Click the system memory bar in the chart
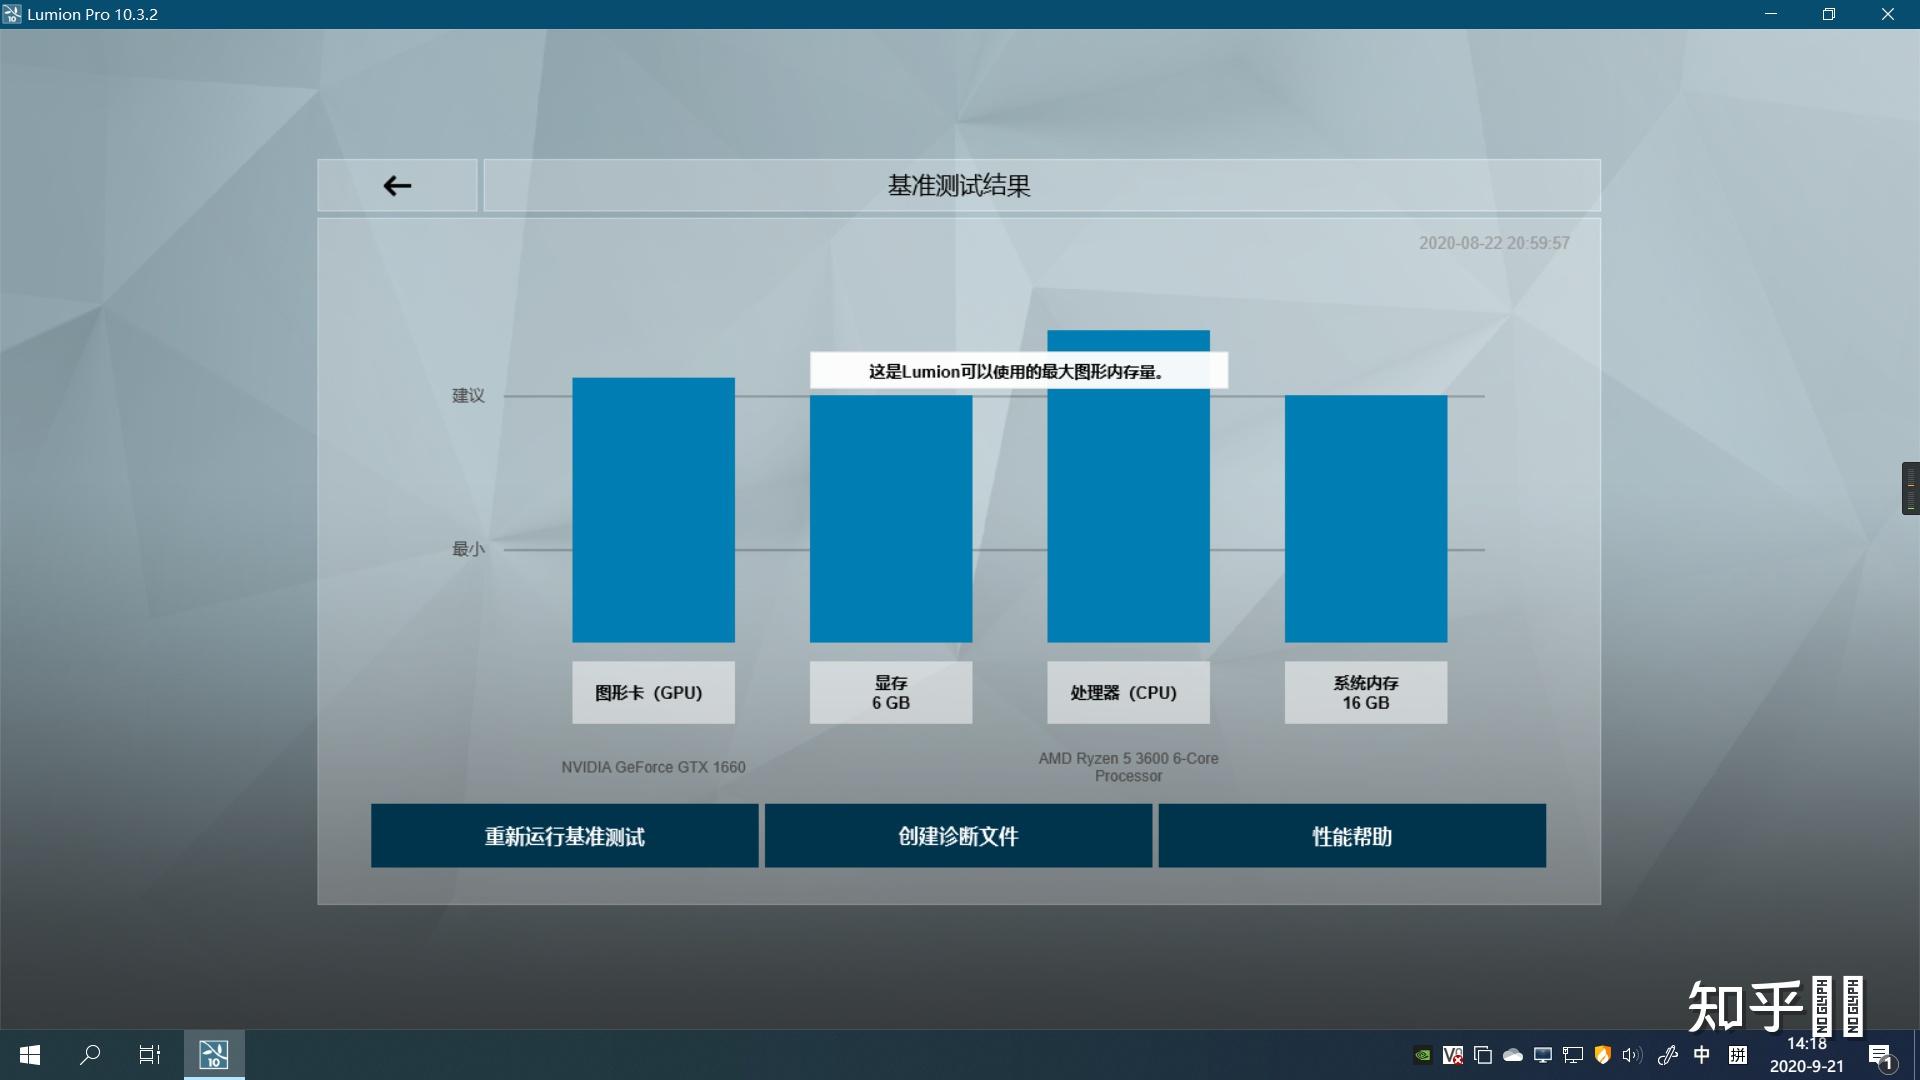1920x1080 pixels. [1366, 518]
